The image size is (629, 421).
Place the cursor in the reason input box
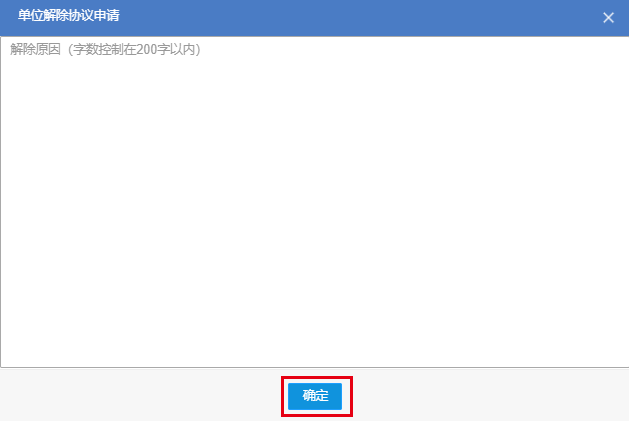(x=314, y=202)
